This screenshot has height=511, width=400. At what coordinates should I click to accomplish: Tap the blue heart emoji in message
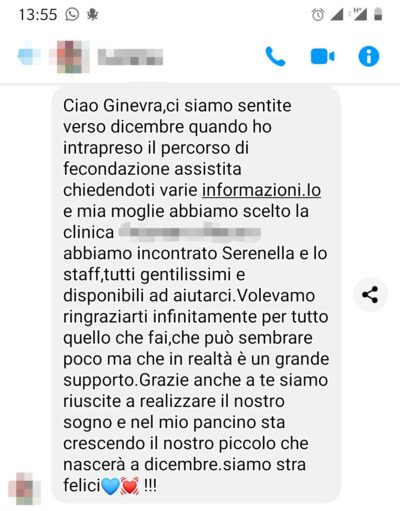pyautogui.click(x=110, y=486)
